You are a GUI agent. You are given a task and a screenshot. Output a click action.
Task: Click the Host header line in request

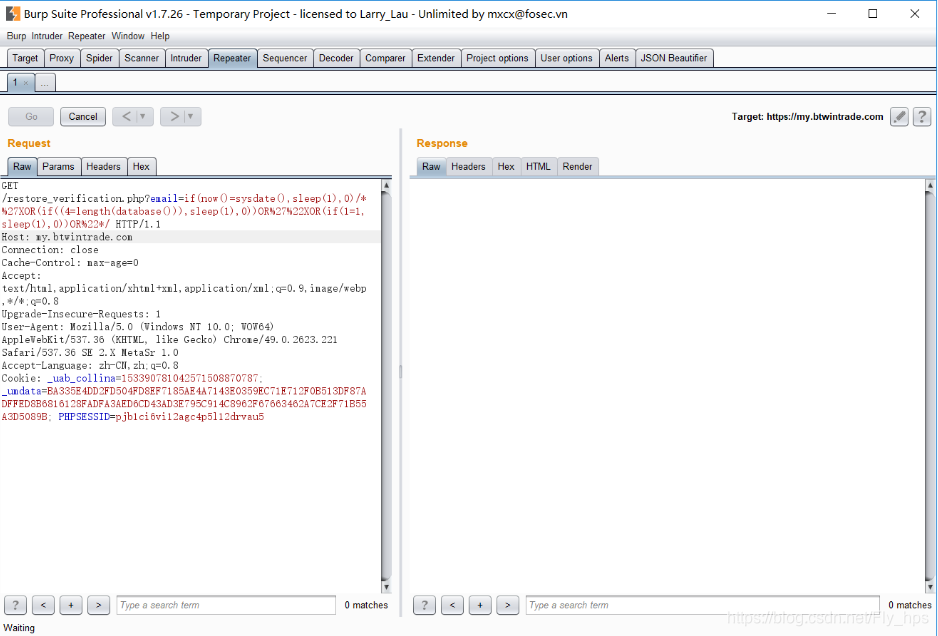(190, 237)
